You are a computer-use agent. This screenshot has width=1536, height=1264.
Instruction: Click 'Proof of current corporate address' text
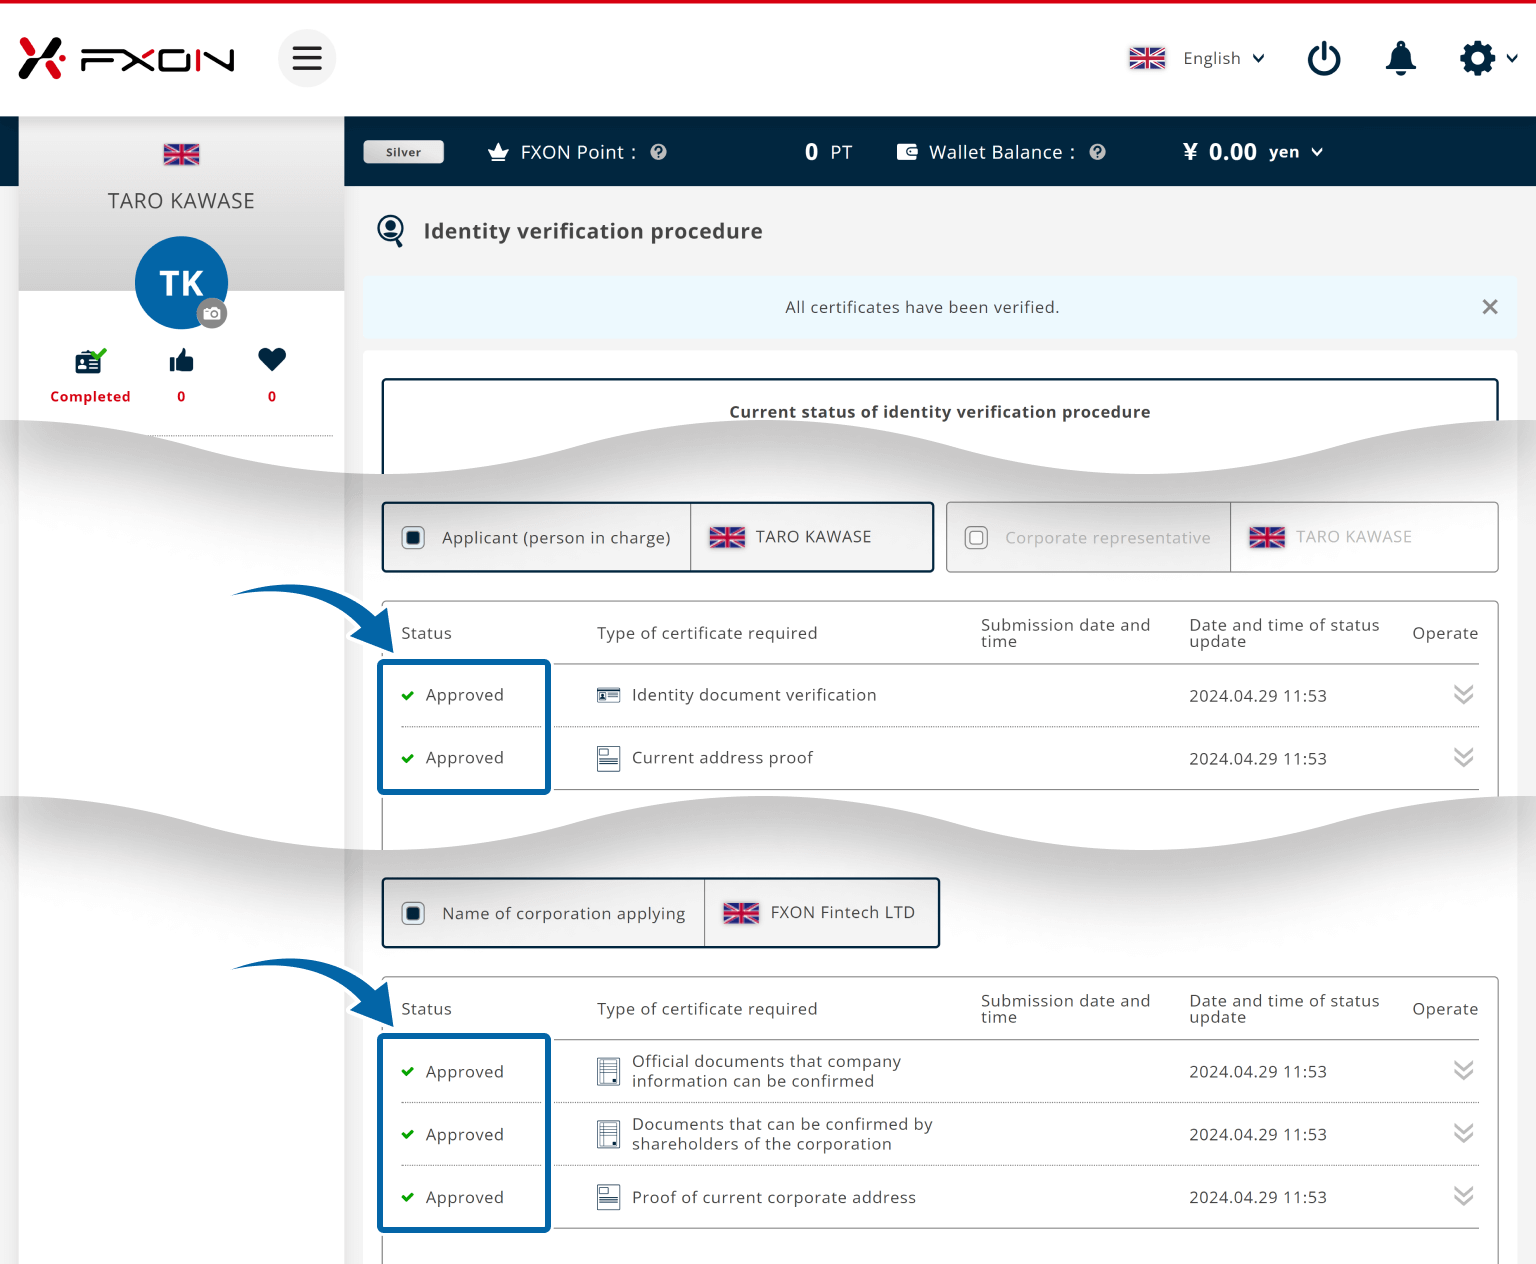[774, 1197]
